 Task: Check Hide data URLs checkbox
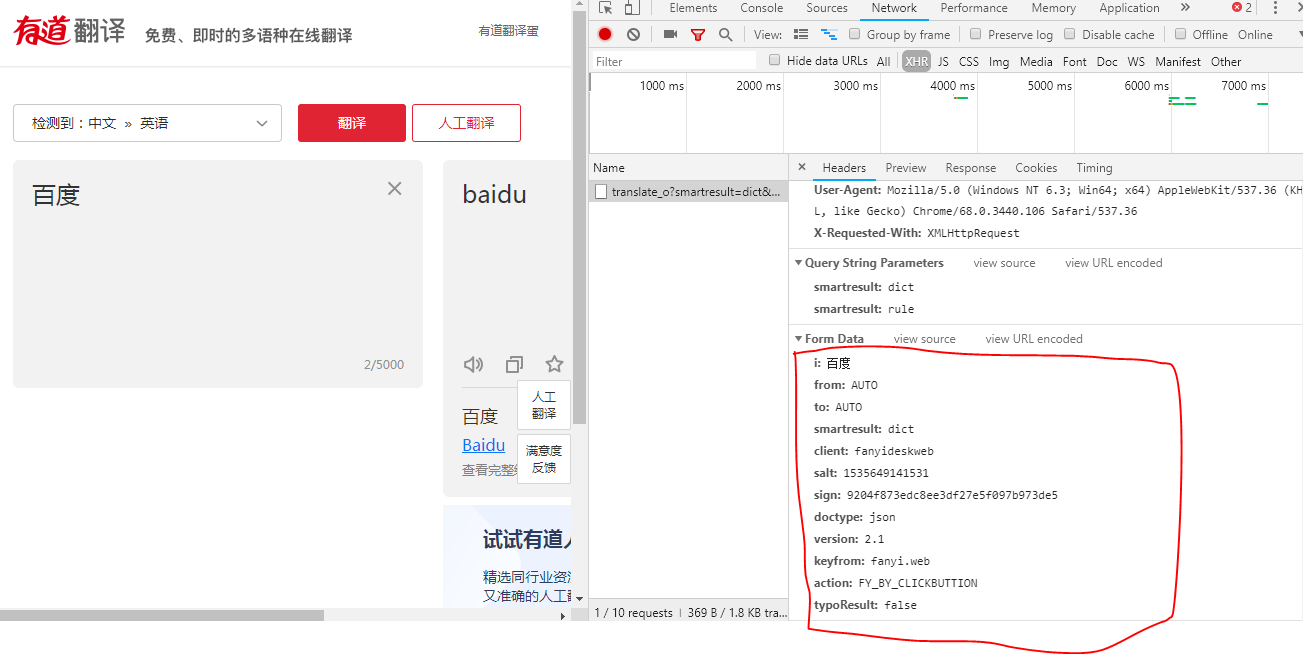coord(774,60)
